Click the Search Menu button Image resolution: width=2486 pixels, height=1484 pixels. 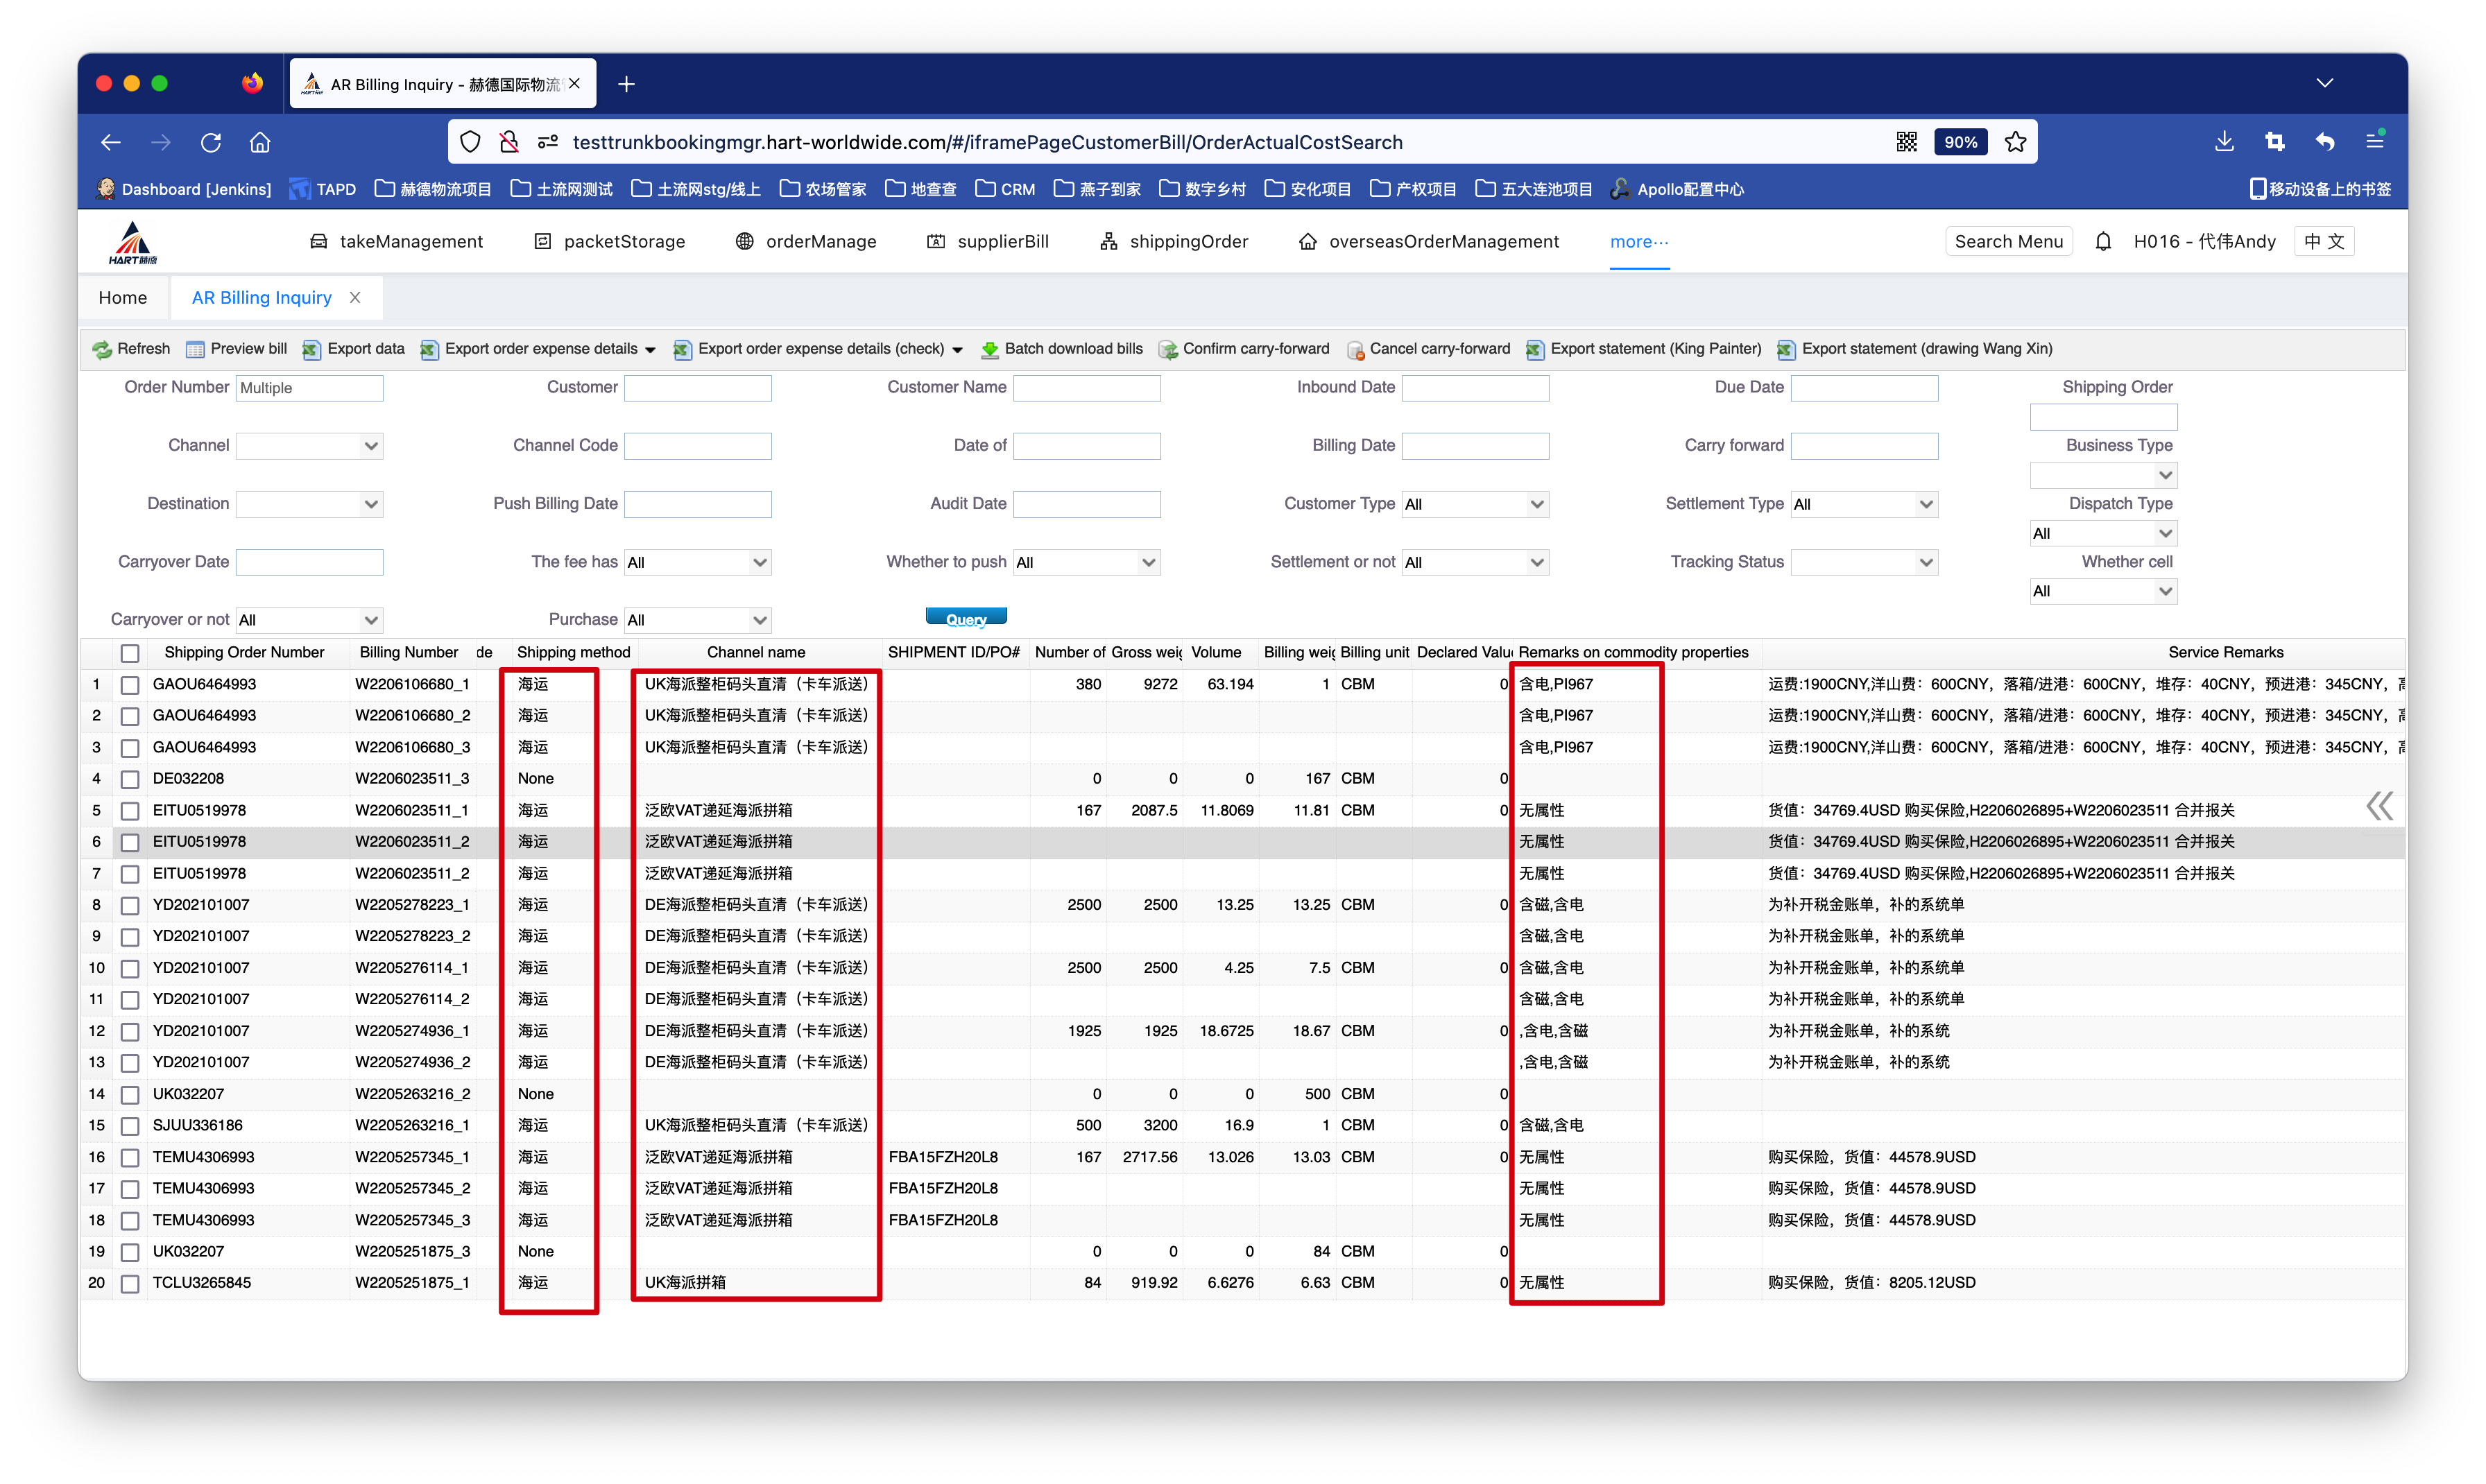tap(2008, 241)
